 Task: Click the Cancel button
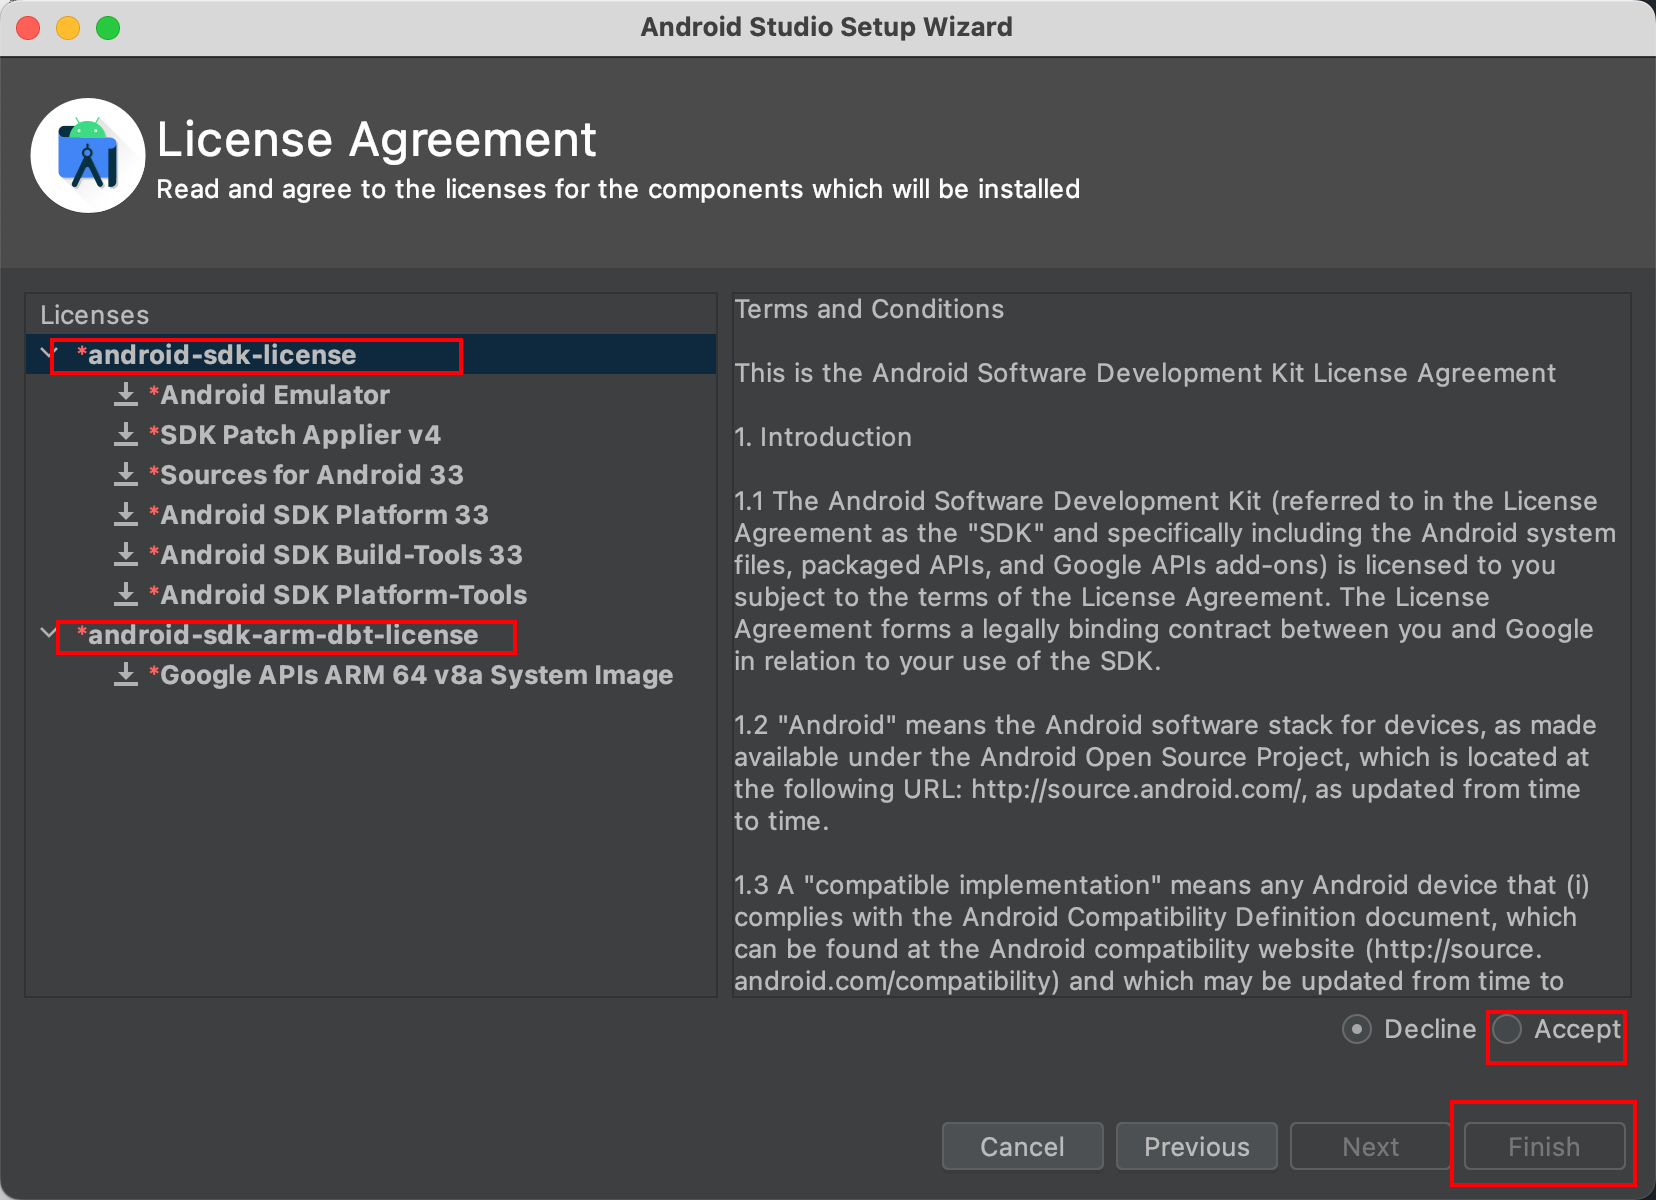coord(1022,1146)
